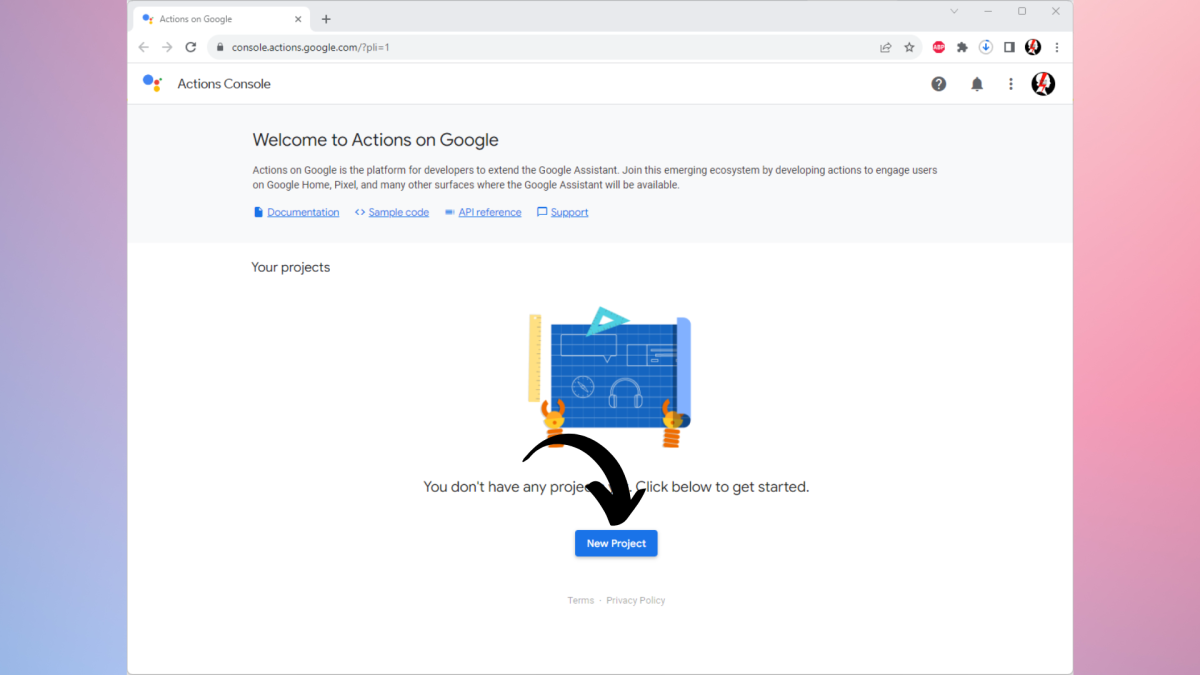Screen dimensions: 1200x675
Task: Click the Google Assistant logo
Action: coord(152,83)
